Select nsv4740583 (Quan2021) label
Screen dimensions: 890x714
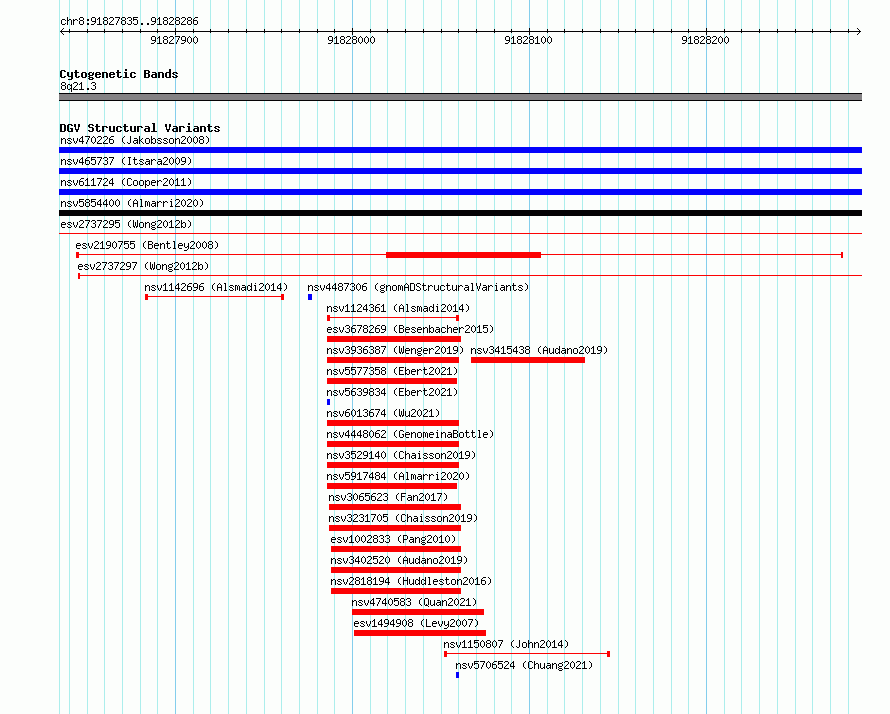414,602
